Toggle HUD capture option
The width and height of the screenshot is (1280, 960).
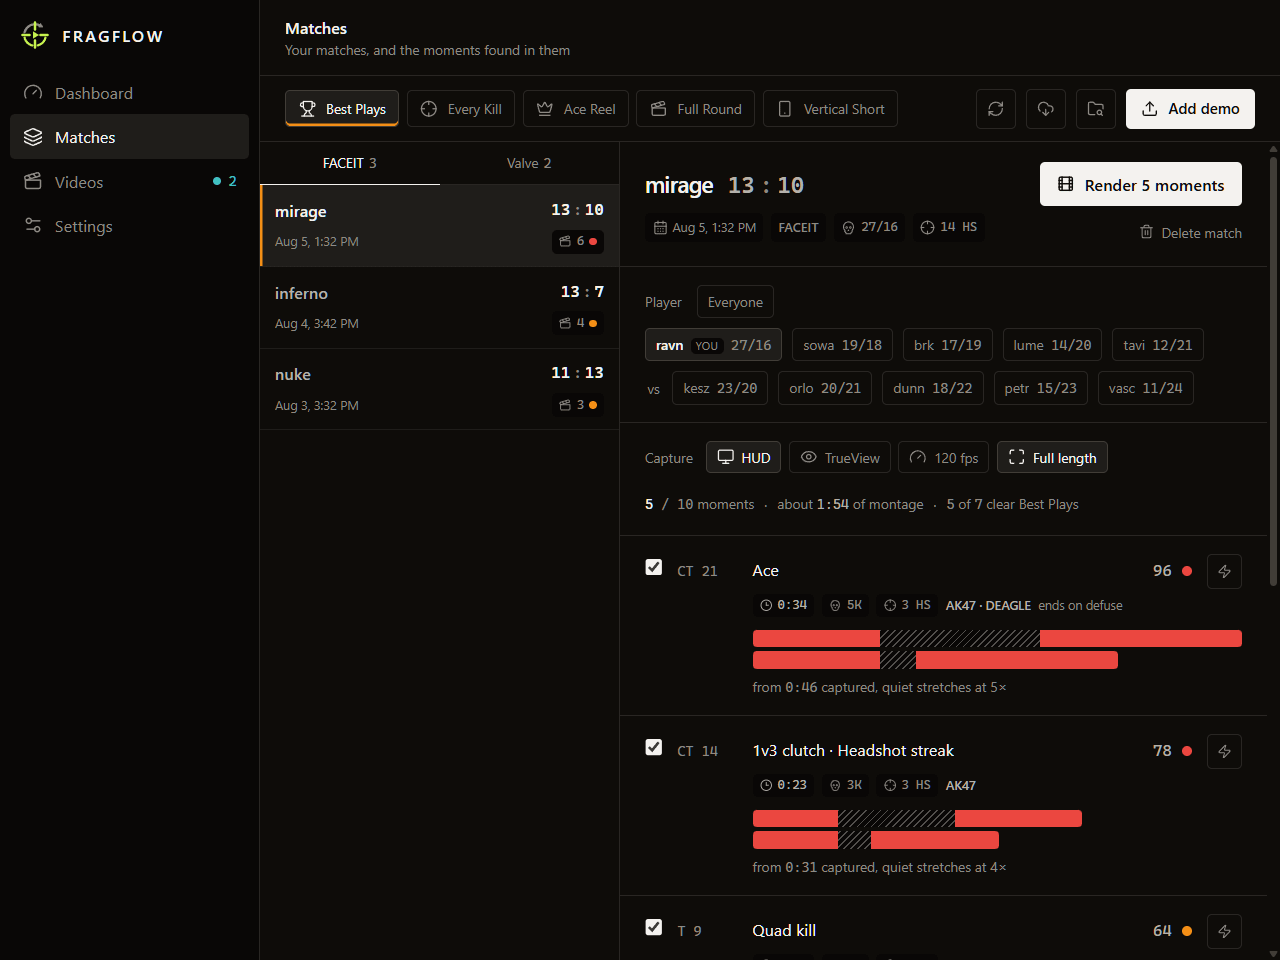[x=744, y=458]
